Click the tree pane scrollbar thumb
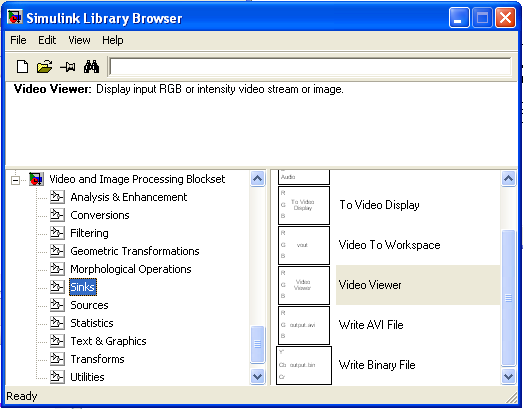 [x=257, y=344]
